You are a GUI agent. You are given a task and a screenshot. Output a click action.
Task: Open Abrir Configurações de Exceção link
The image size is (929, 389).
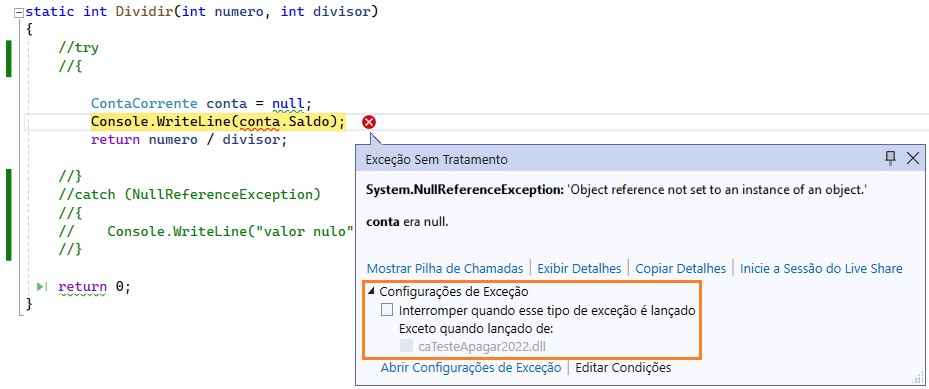(x=470, y=367)
